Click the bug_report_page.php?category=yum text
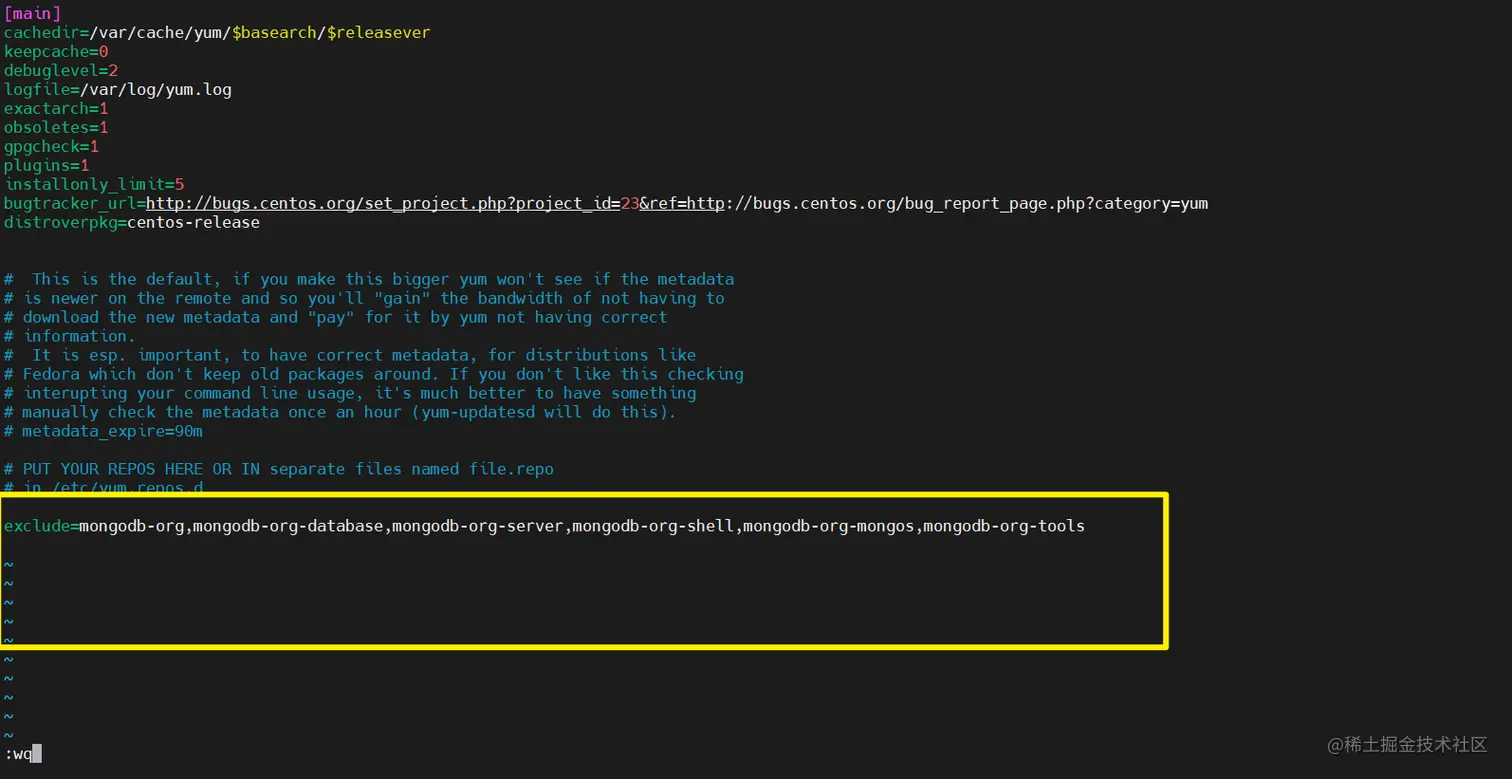 click(1056, 204)
